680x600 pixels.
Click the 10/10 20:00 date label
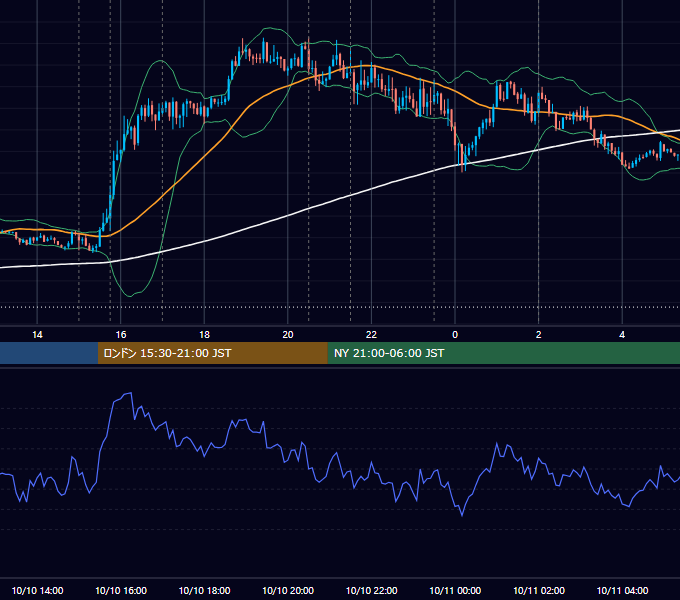point(288,590)
